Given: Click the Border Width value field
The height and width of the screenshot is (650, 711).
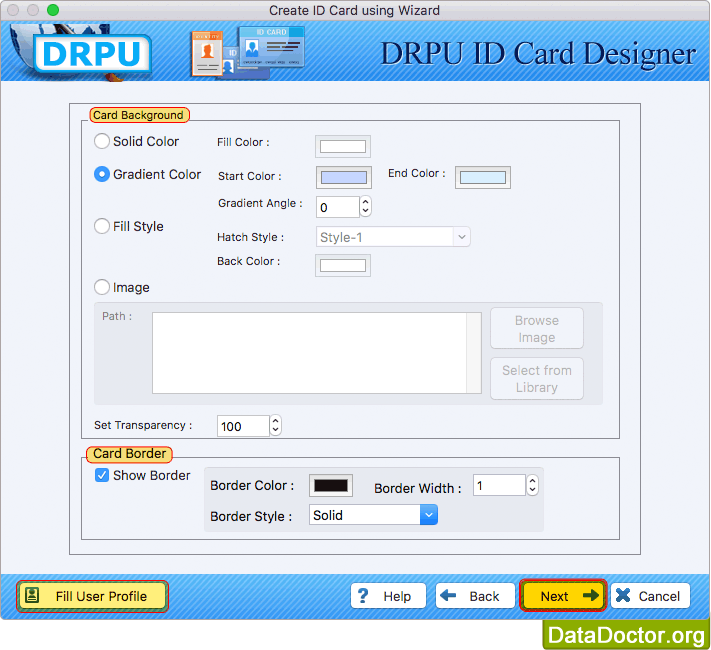Looking at the screenshot, I should [x=499, y=485].
